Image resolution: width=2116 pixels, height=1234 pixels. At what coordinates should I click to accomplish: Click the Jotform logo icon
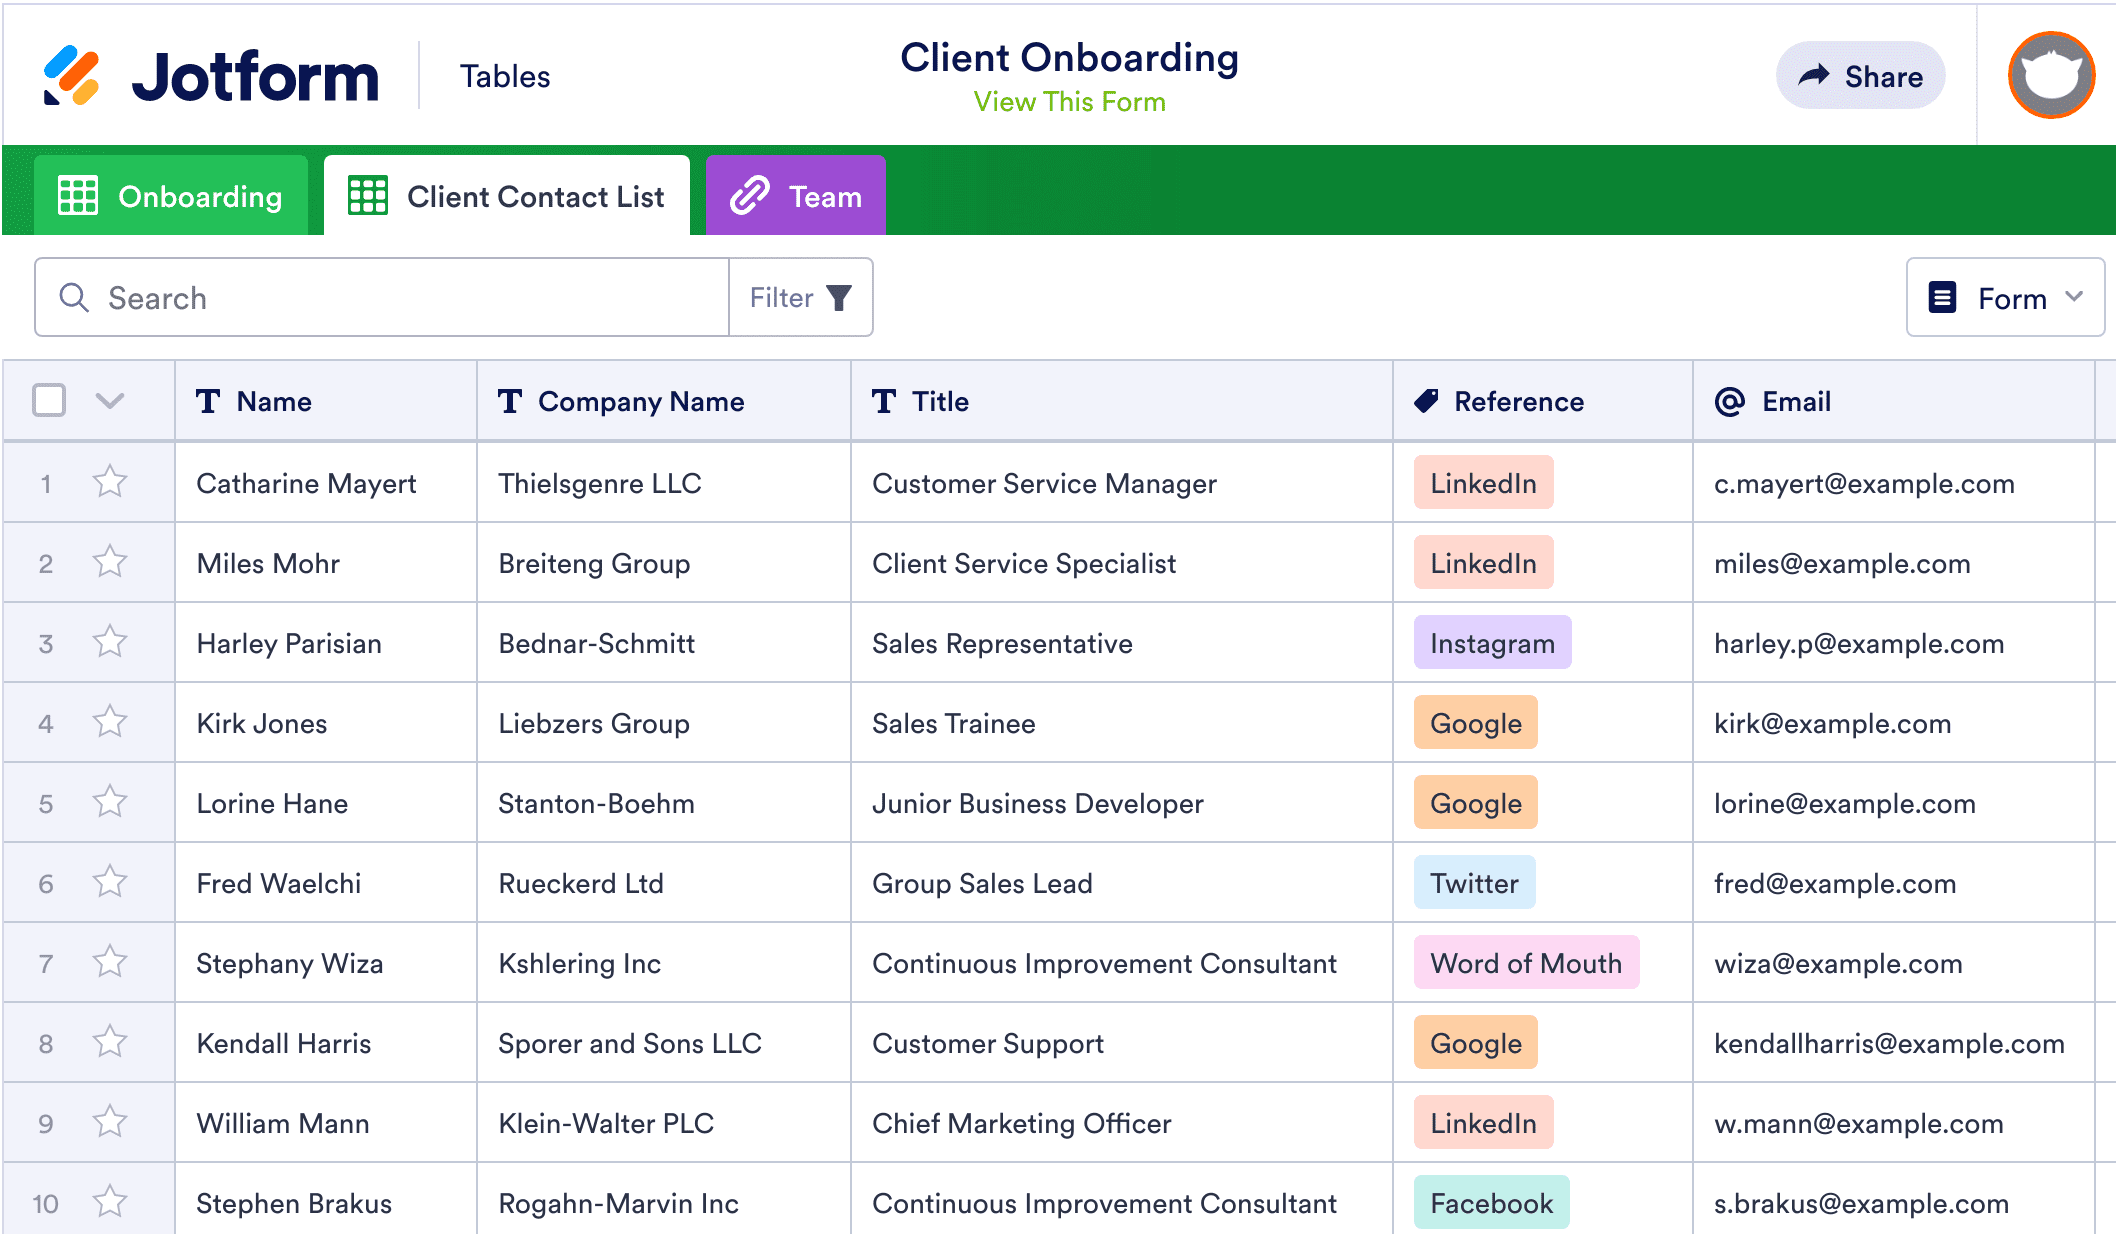pyautogui.click(x=71, y=76)
